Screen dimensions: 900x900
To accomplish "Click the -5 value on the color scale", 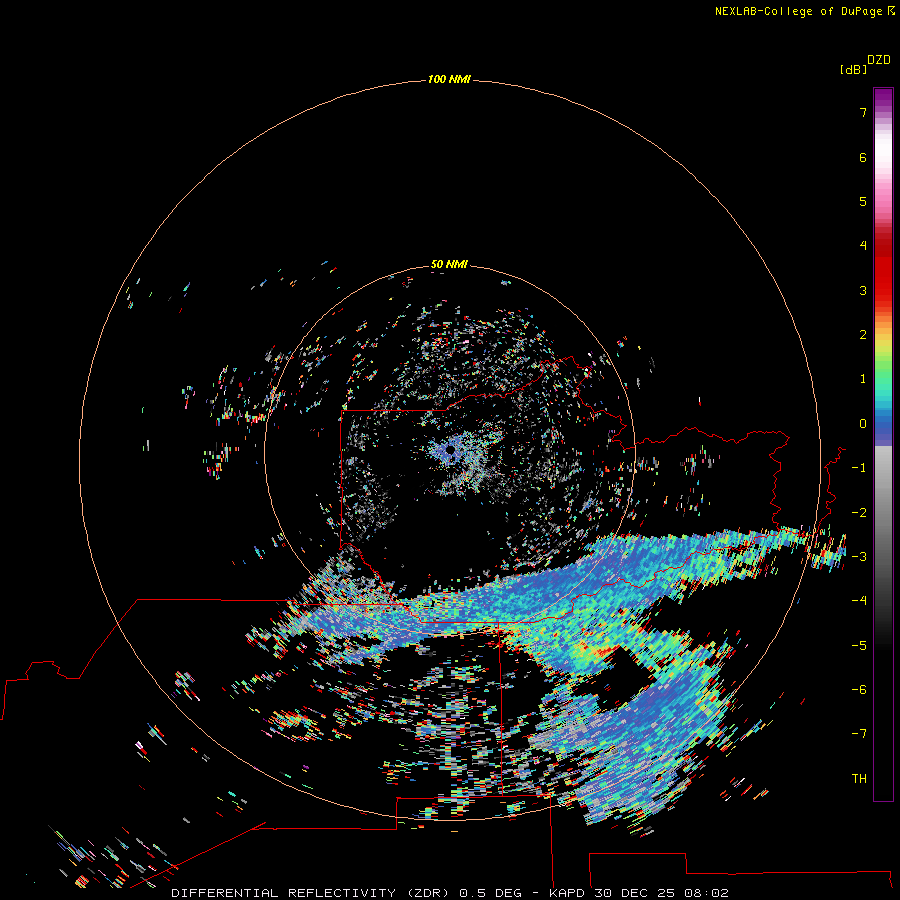I will pyautogui.click(x=859, y=646).
